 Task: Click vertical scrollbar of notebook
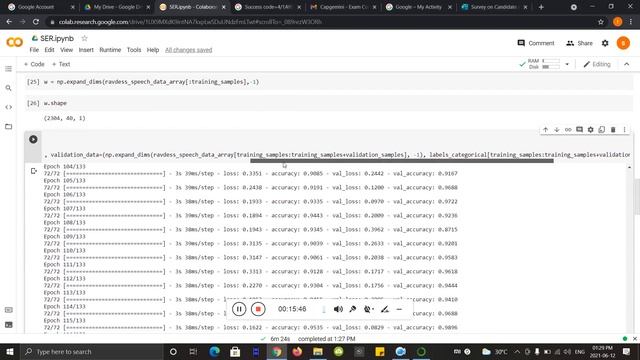pos(637,196)
